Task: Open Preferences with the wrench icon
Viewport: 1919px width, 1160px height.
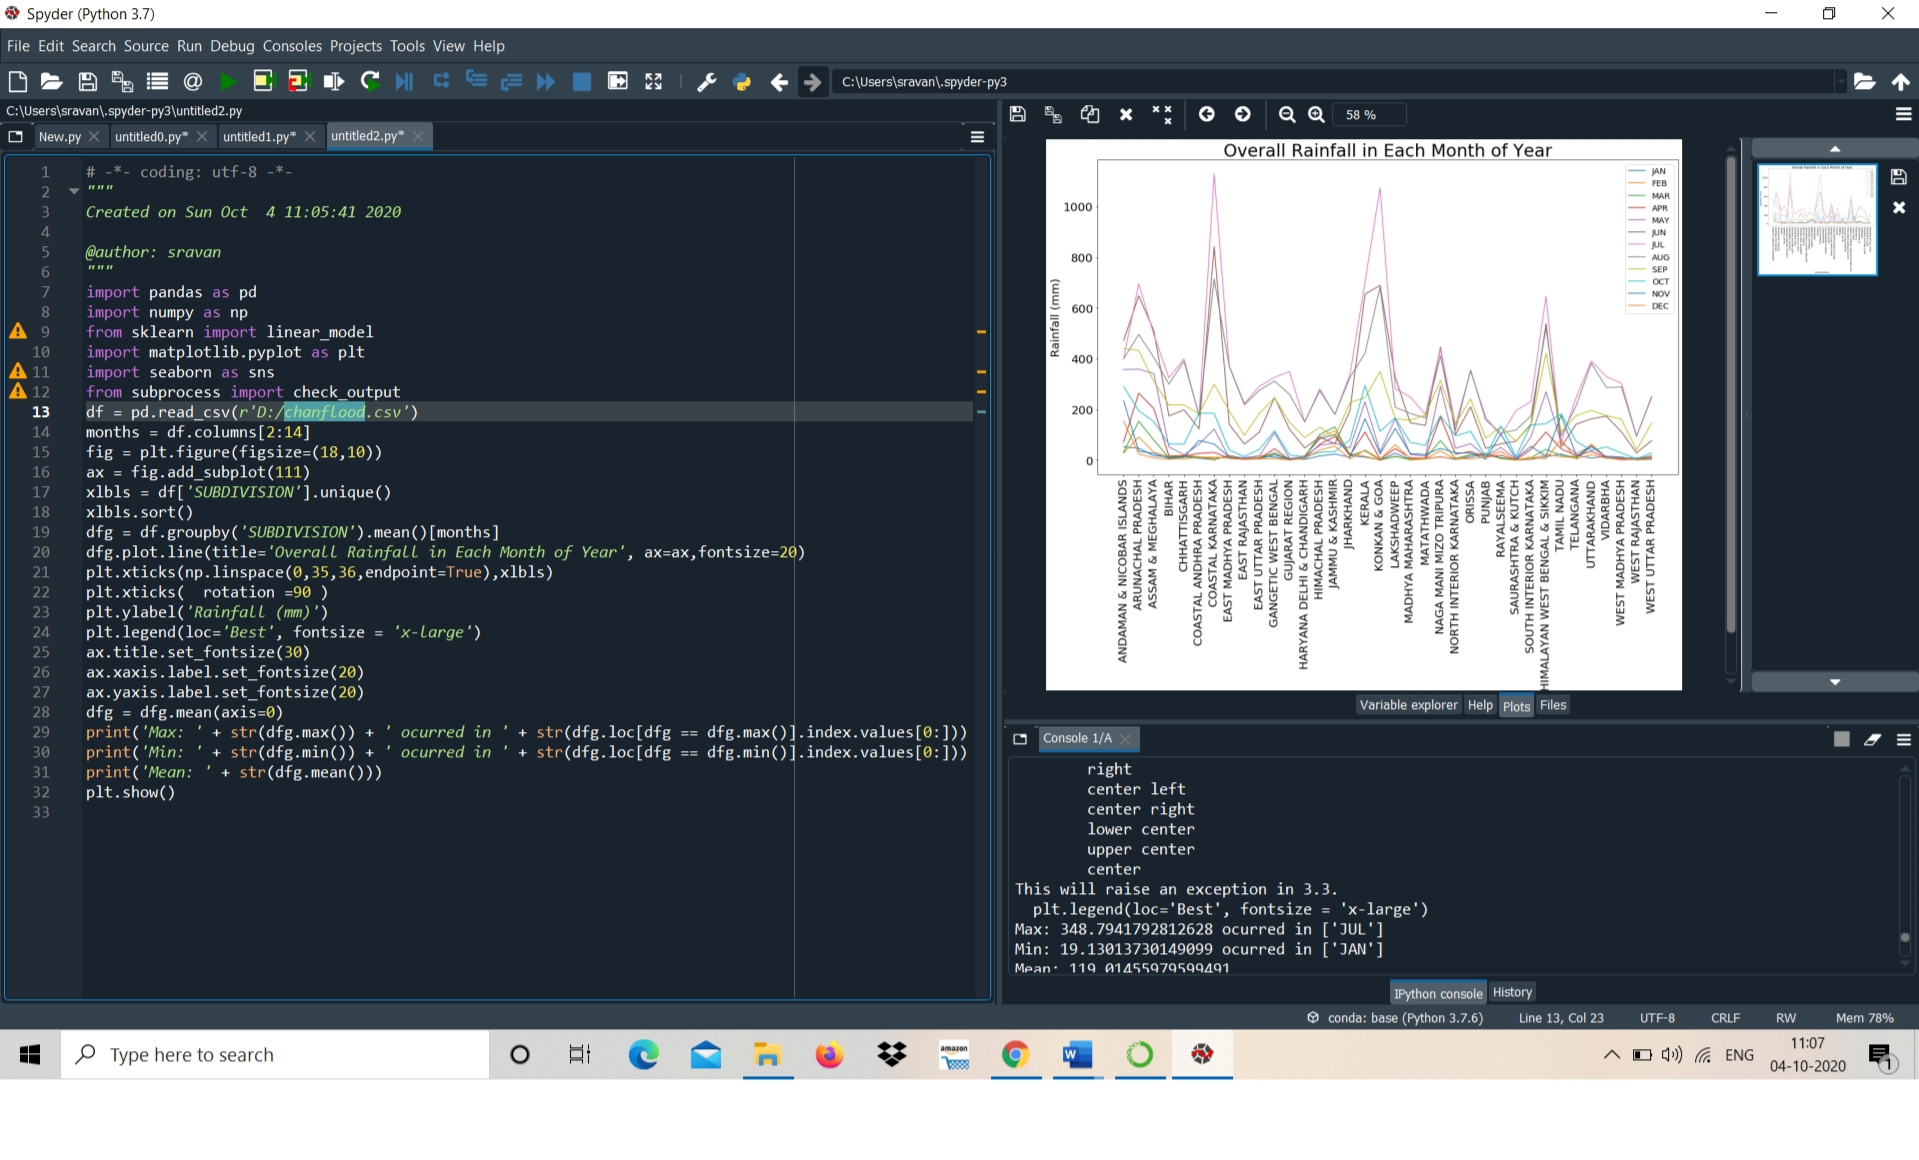Action: coord(706,82)
